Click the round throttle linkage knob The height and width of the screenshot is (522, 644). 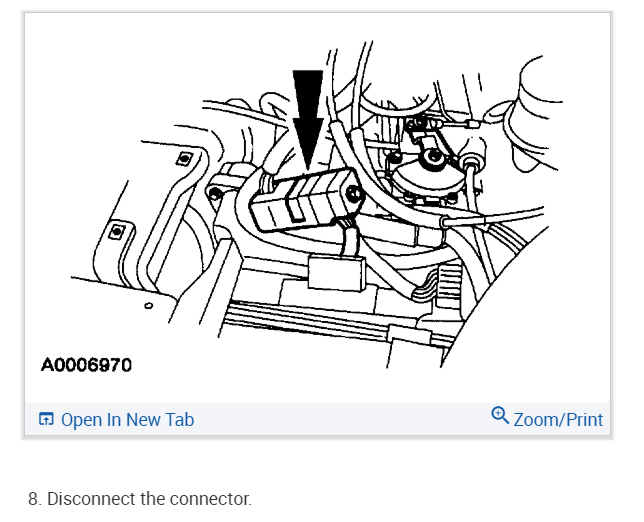435,157
